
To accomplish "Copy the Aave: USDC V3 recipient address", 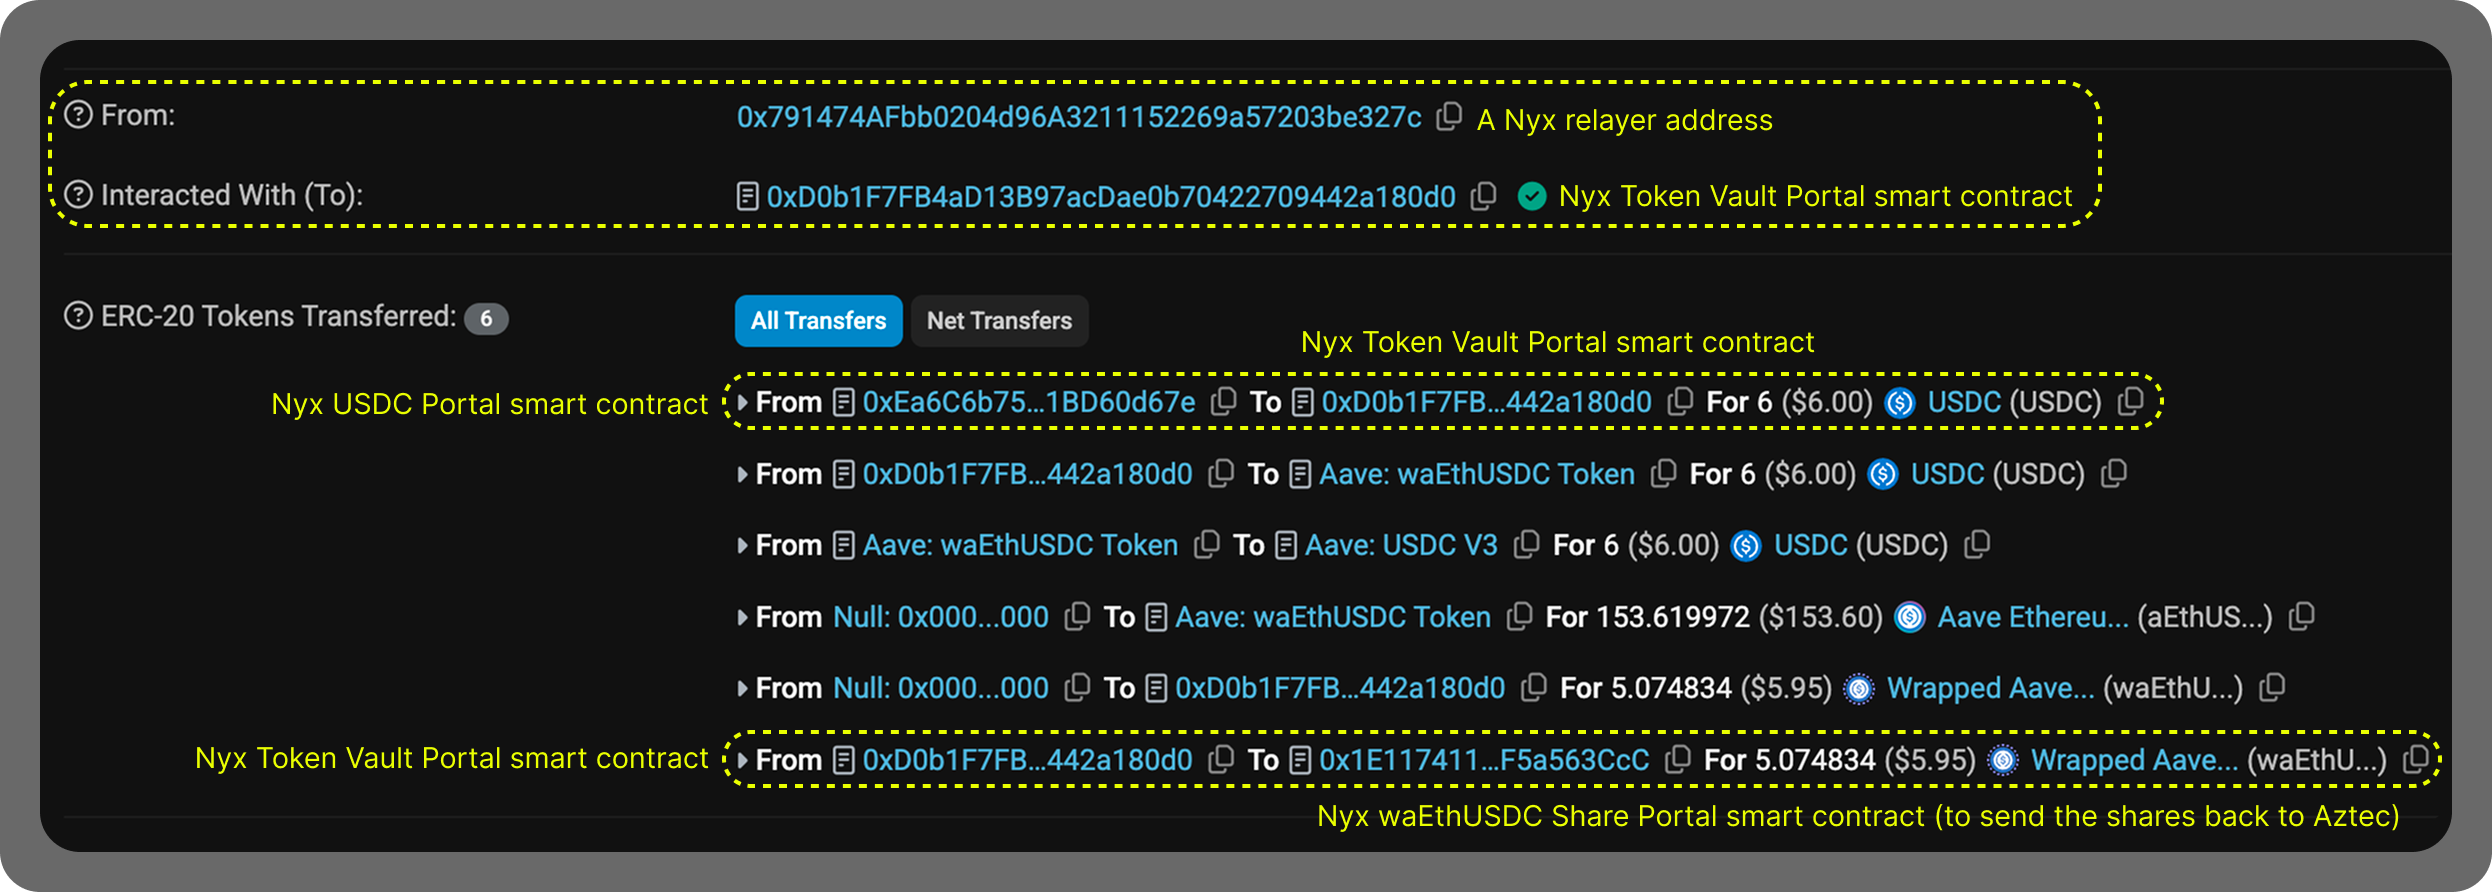I will coord(1526,545).
